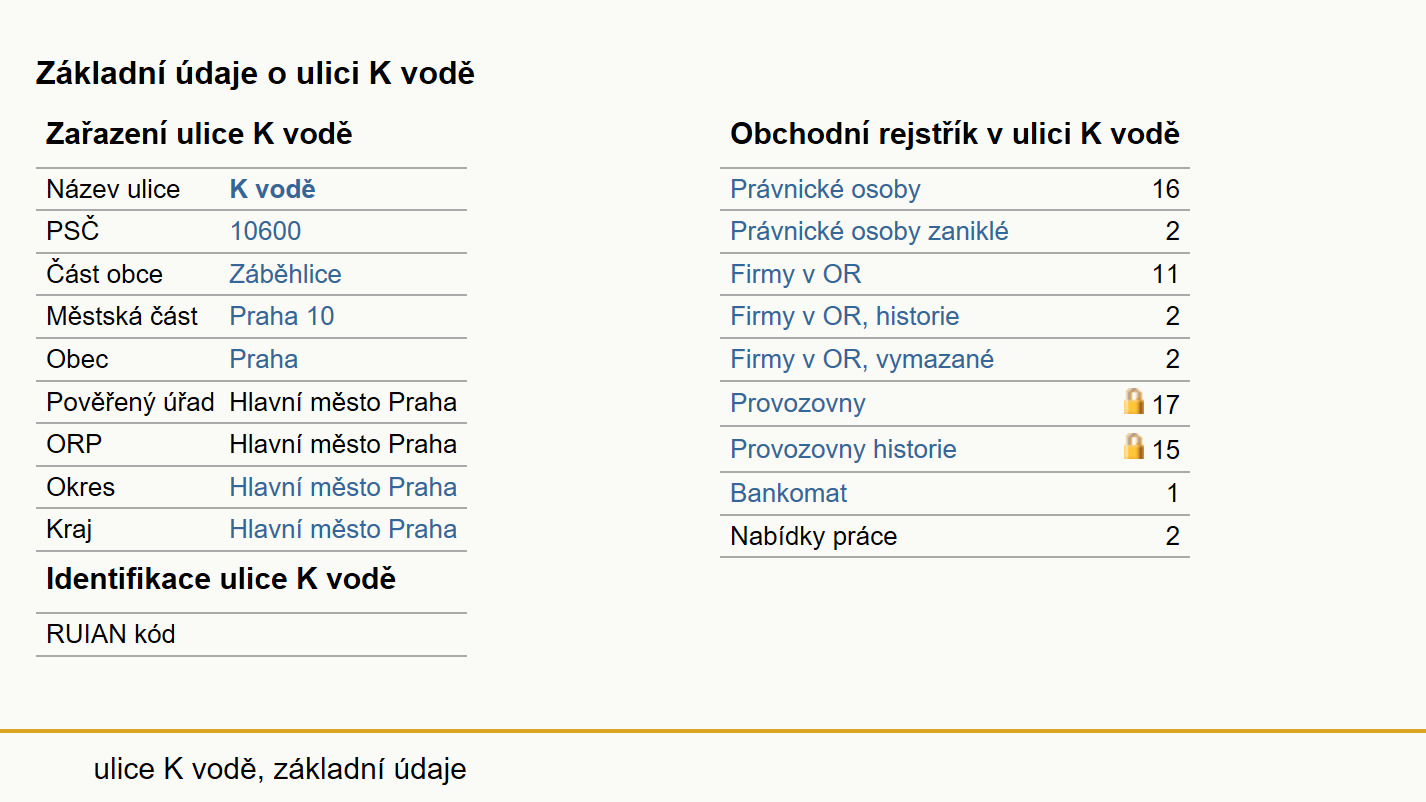Click the Právnické osoby count 16
1426x802 pixels.
(1165, 190)
